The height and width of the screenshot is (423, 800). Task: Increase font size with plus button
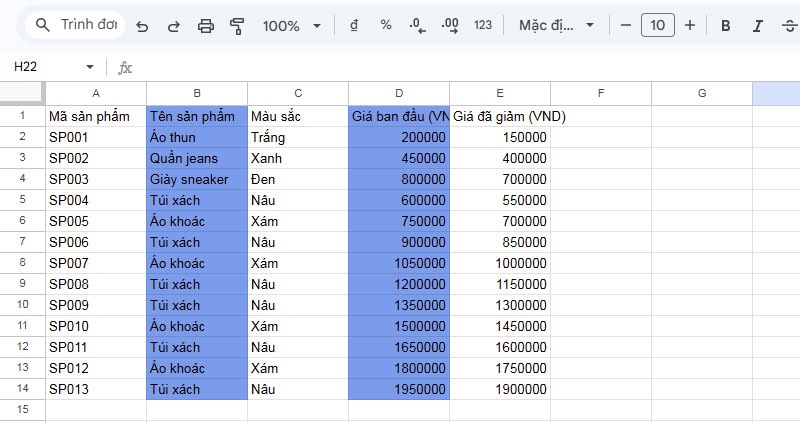[x=690, y=25]
